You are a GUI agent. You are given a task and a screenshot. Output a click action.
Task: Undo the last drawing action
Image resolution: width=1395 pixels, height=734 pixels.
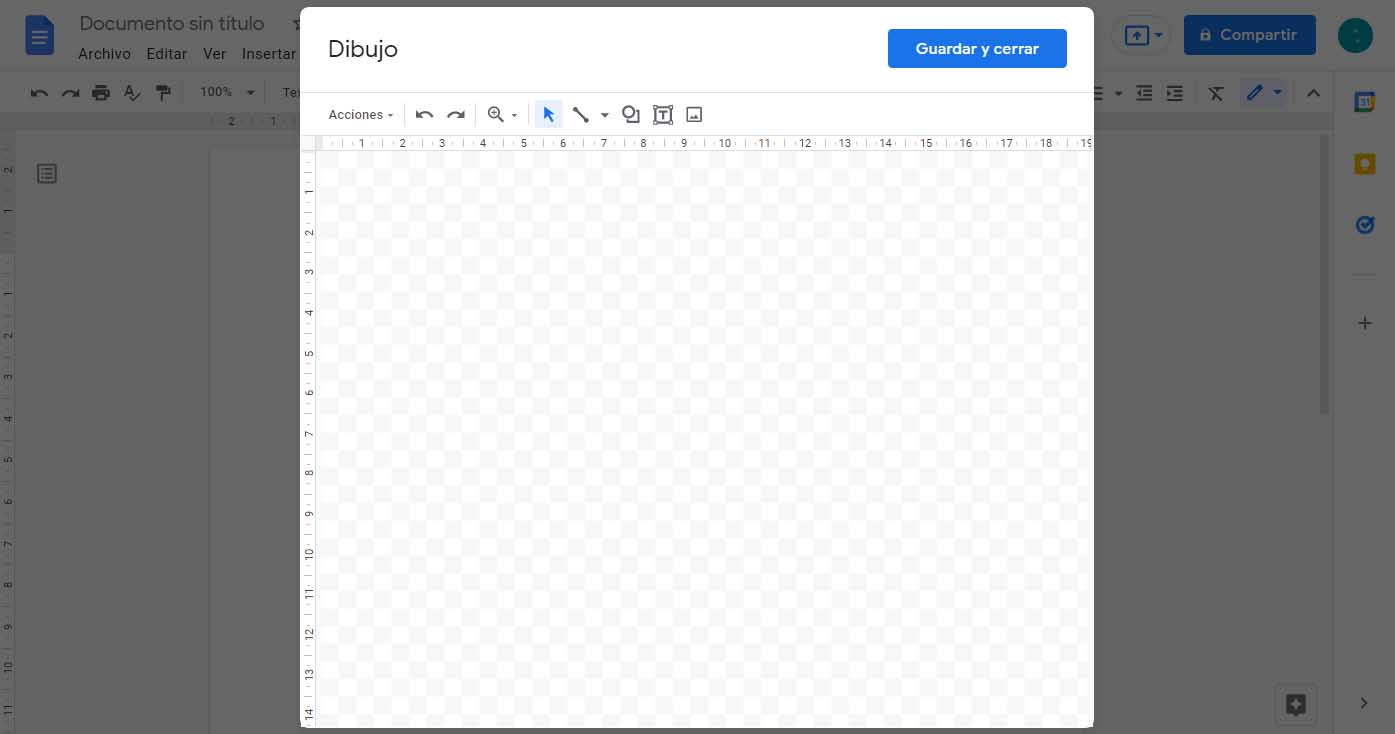(x=424, y=114)
